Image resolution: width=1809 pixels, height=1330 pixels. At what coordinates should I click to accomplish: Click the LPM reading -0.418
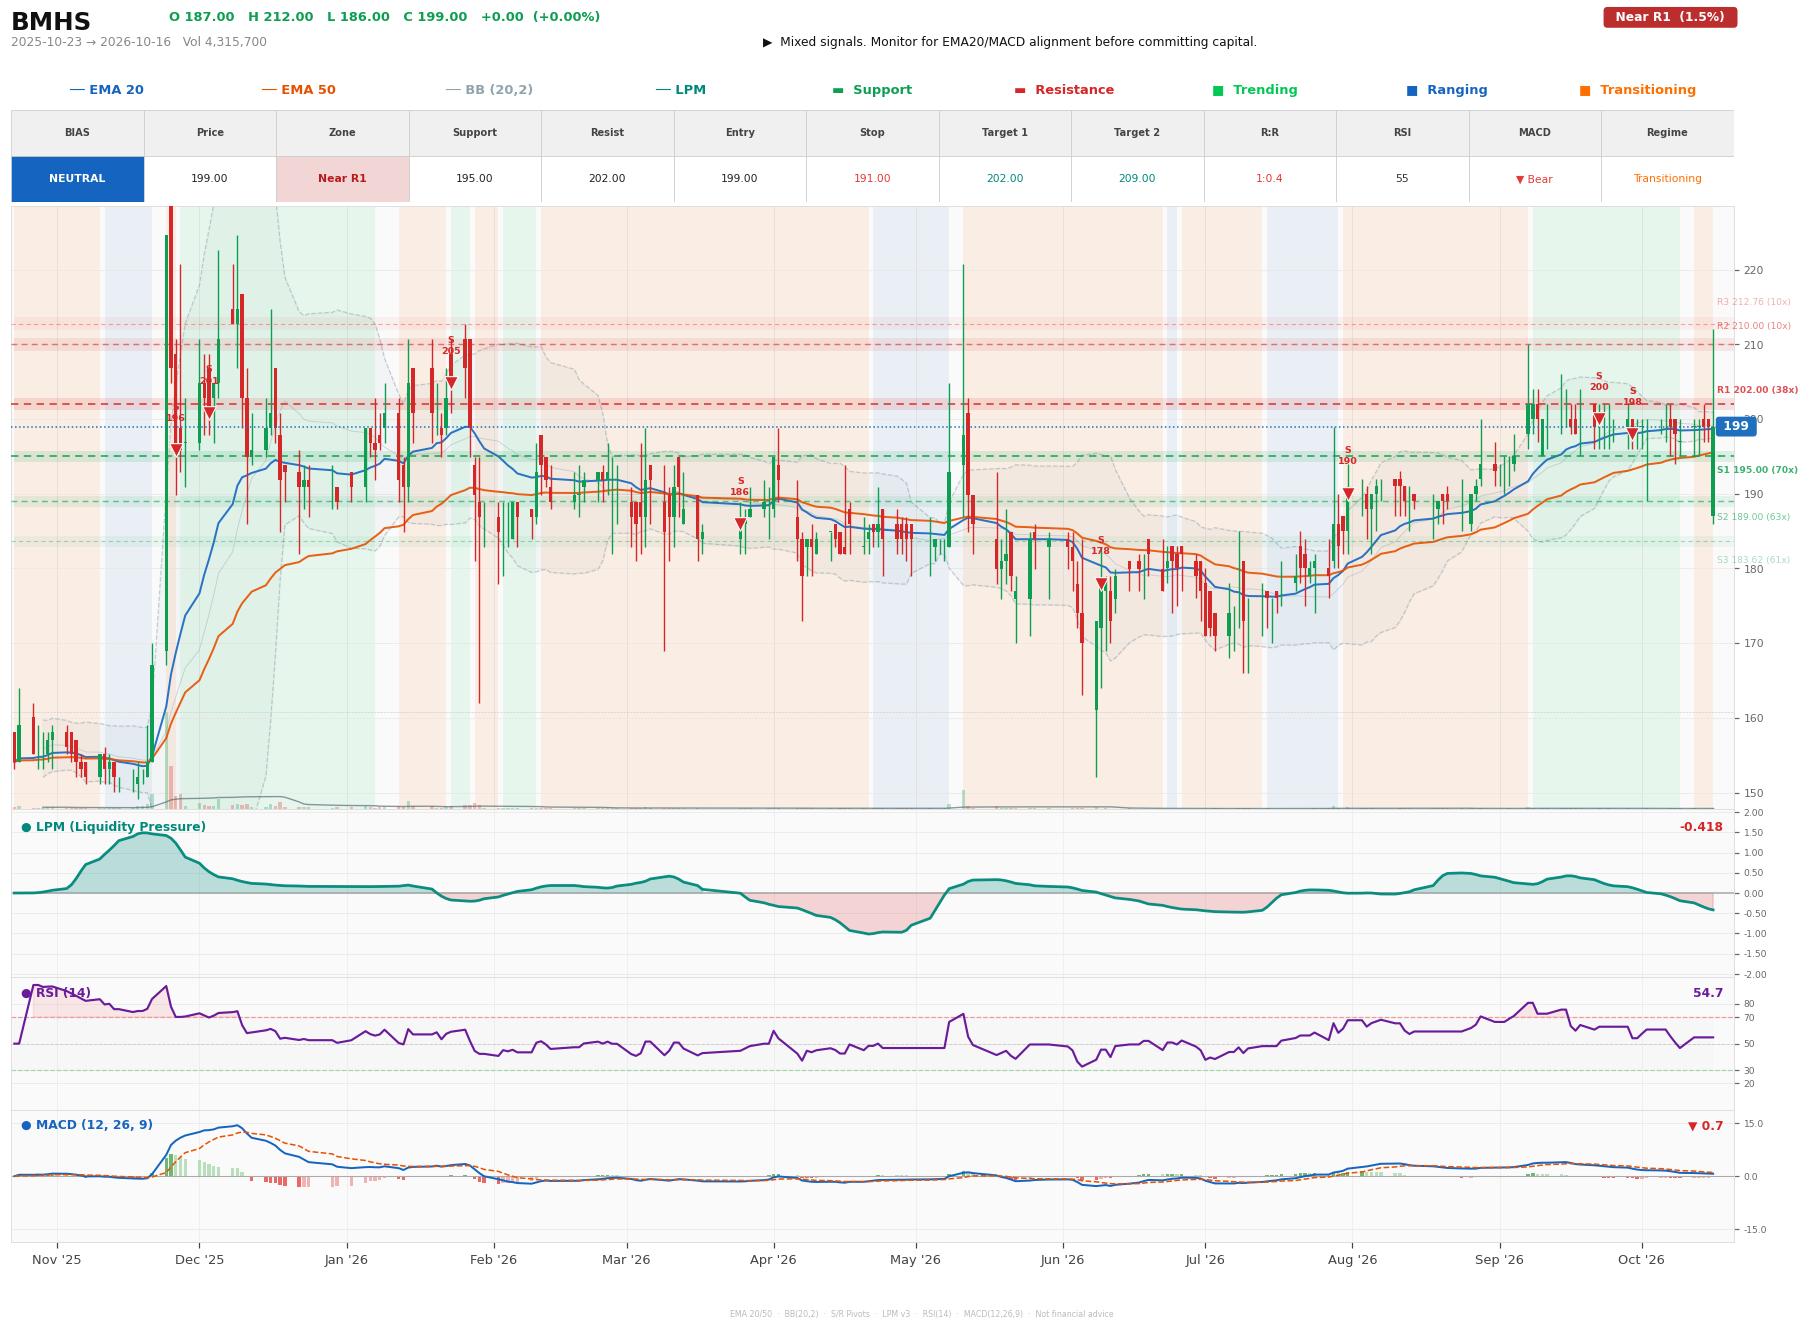pos(1701,827)
